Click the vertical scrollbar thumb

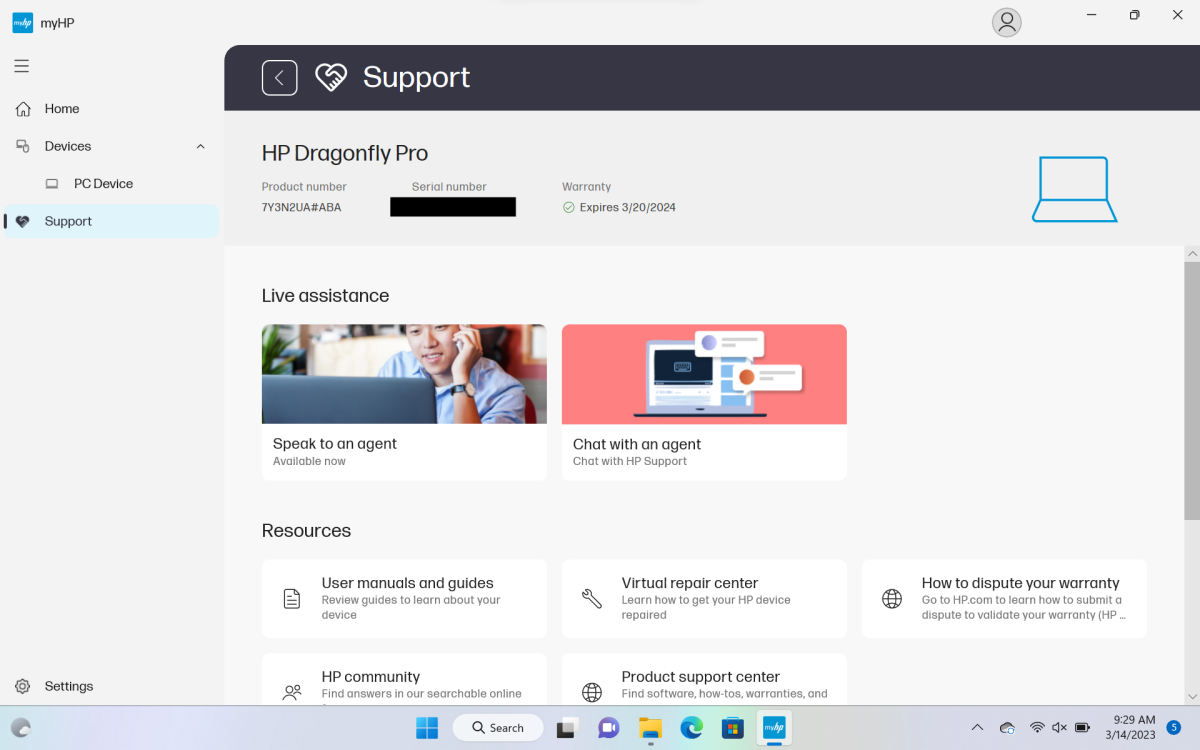[x=1192, y=390]
